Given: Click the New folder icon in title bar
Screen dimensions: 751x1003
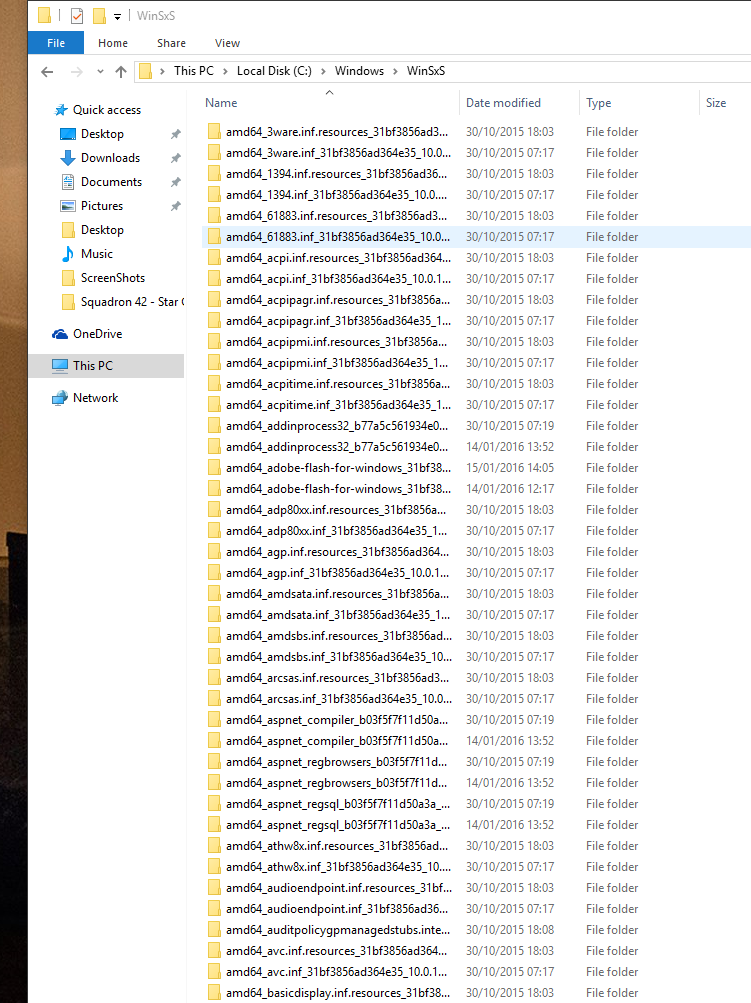Looking at the screenshot, I should 99,15.
